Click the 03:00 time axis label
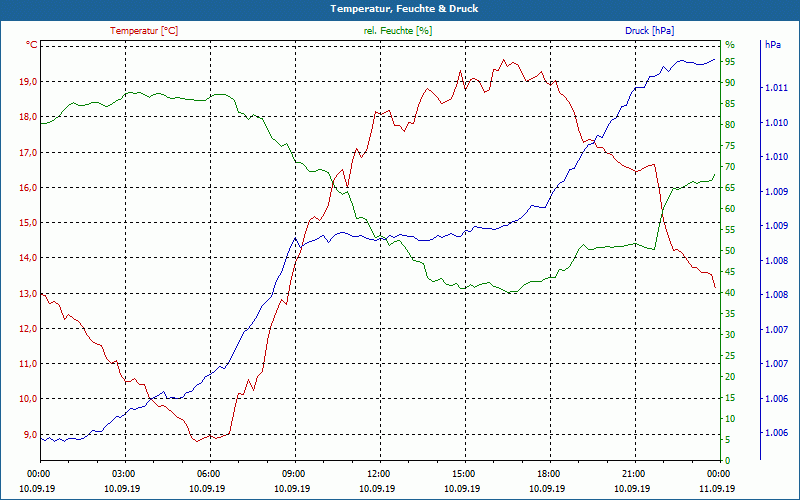 122,474
